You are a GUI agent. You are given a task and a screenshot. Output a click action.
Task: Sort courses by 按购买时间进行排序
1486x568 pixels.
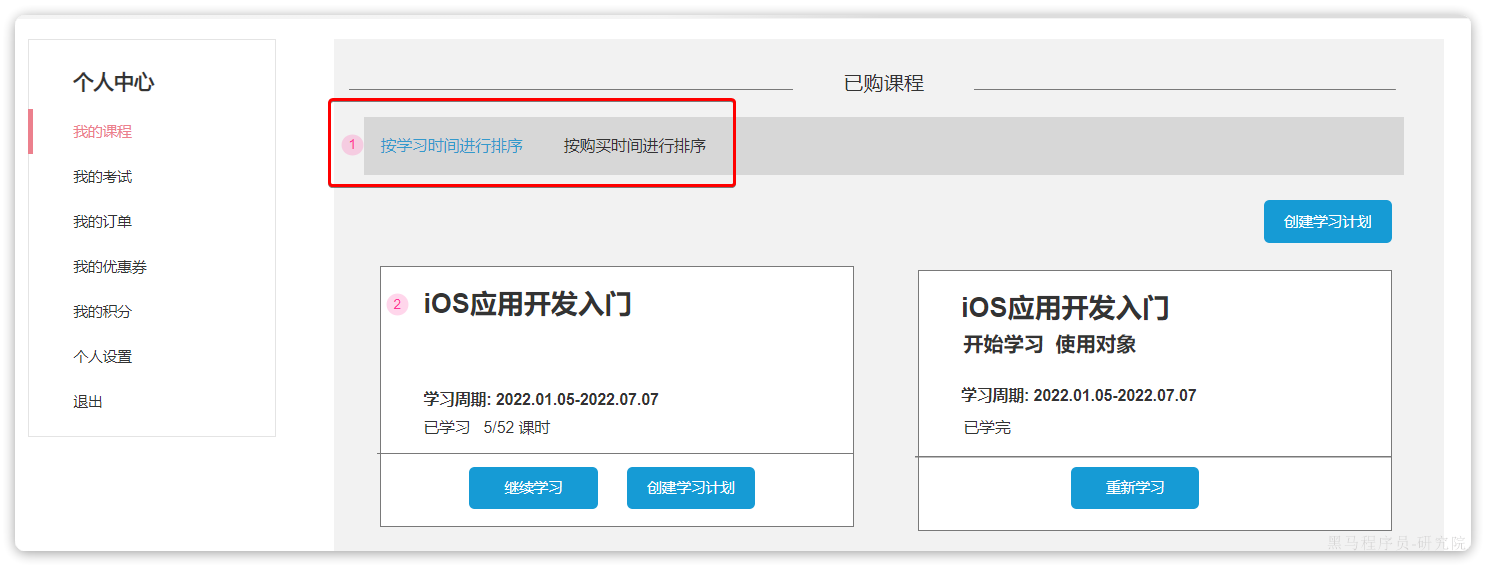point(635,146)
